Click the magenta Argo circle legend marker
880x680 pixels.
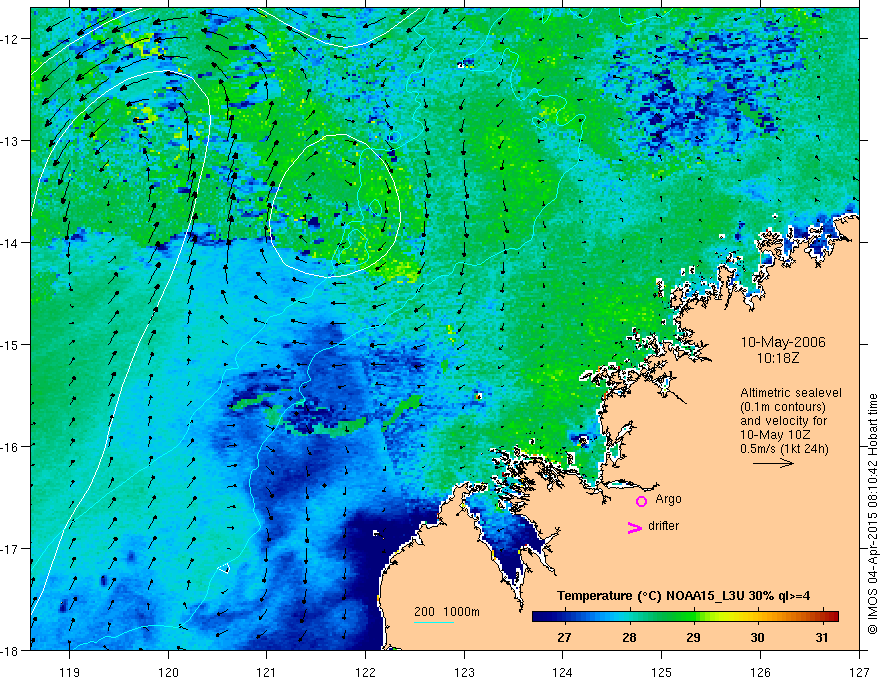click(641, 501)
